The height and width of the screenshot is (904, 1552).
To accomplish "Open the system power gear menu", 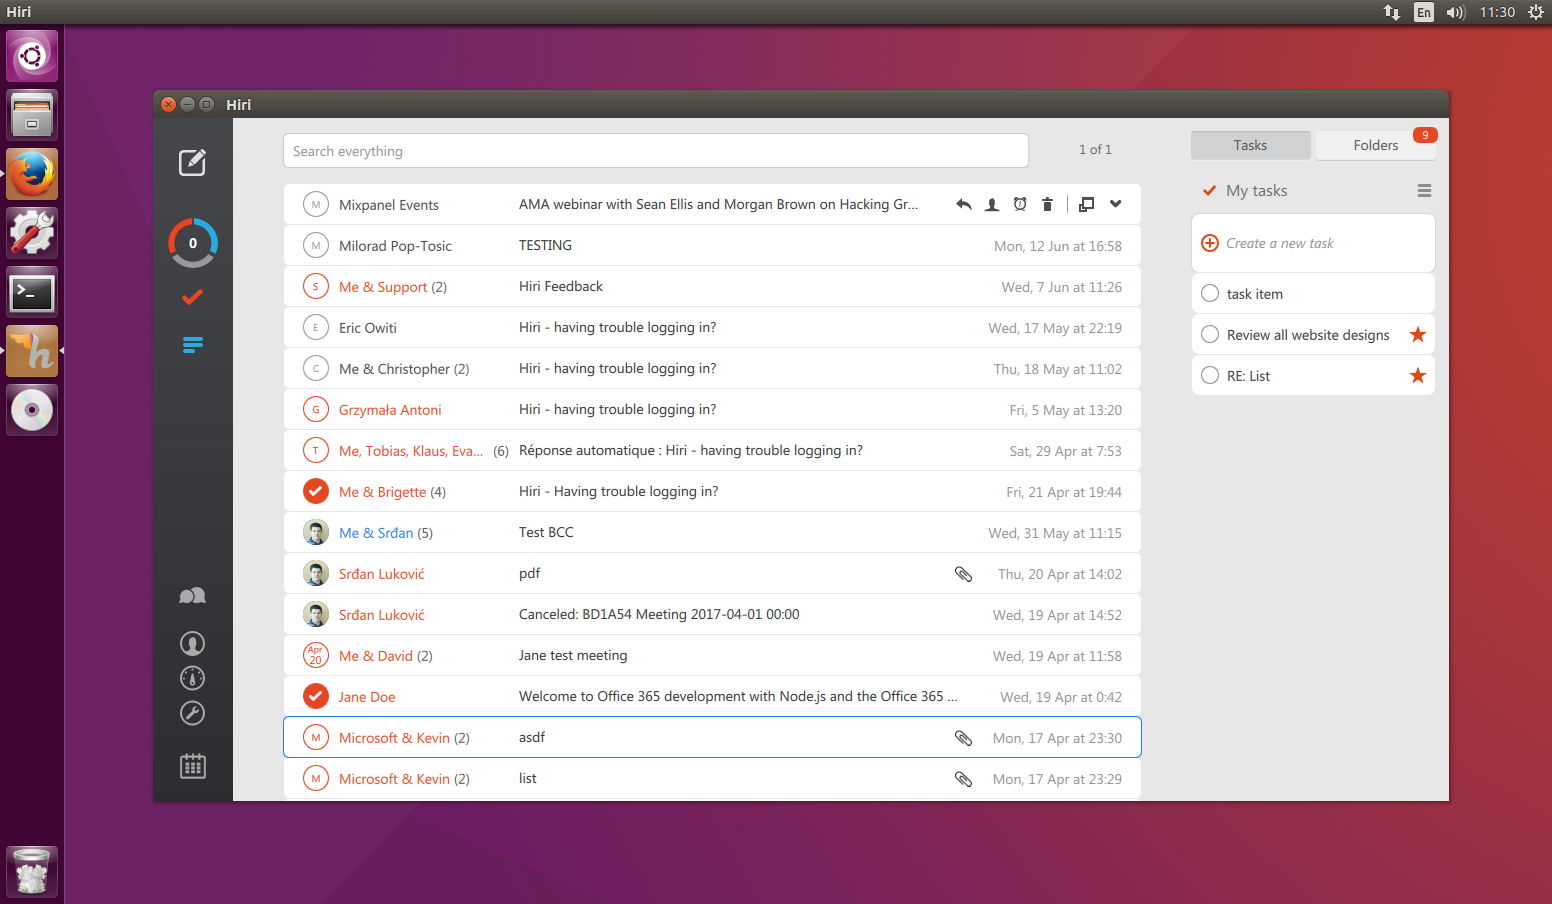I will click(1536, 12).
